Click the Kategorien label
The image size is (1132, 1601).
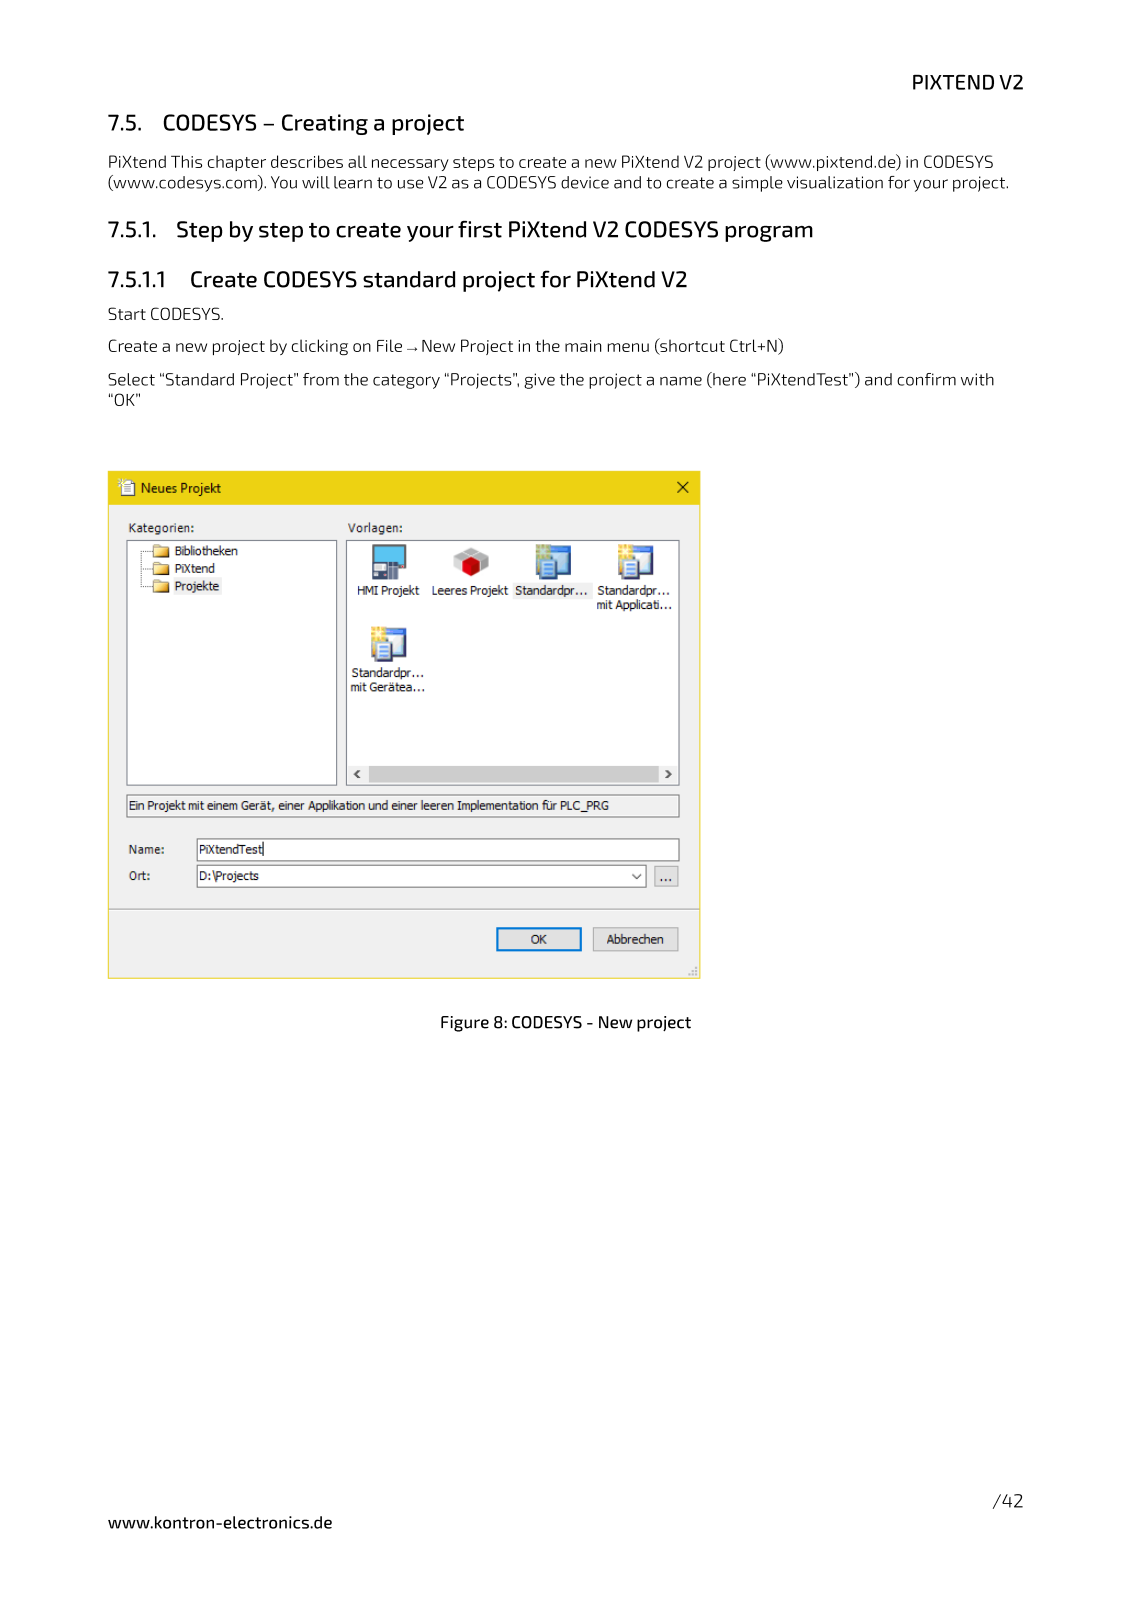(162, 528)
